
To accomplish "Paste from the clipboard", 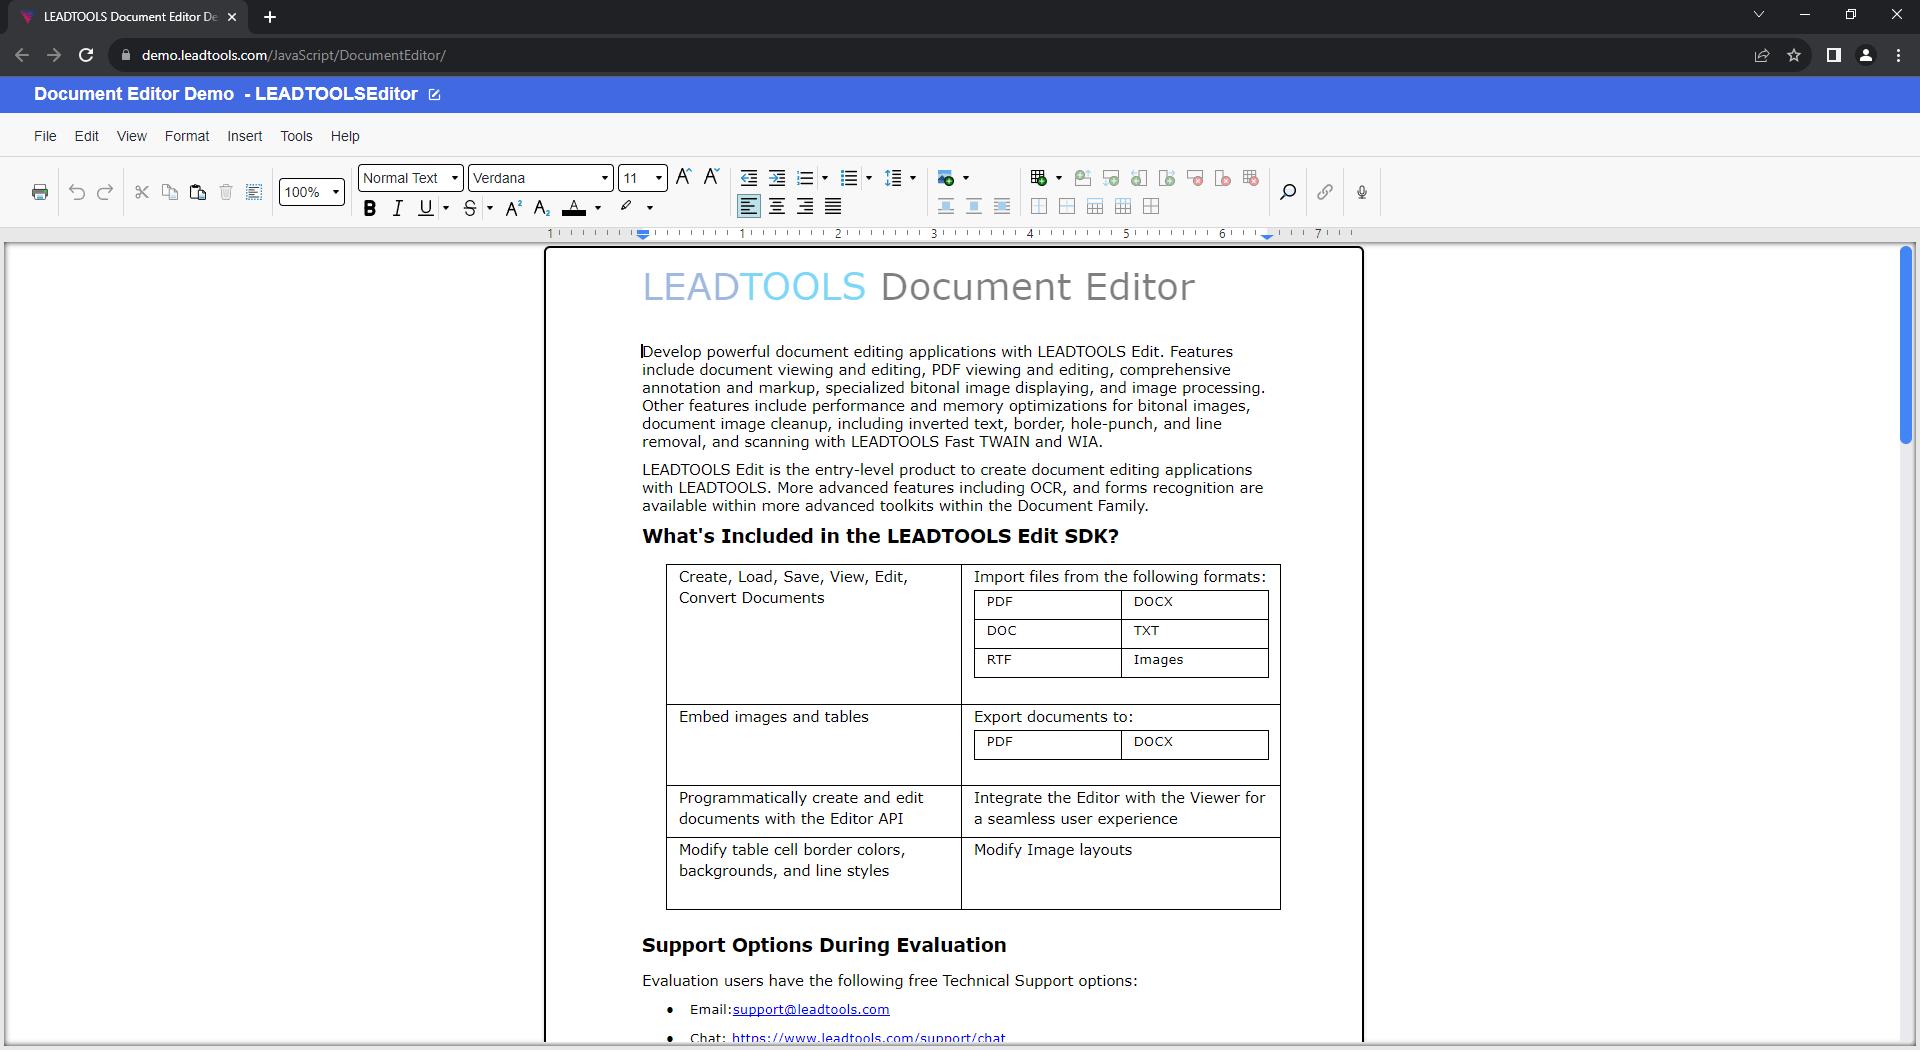I will [197, 192].
